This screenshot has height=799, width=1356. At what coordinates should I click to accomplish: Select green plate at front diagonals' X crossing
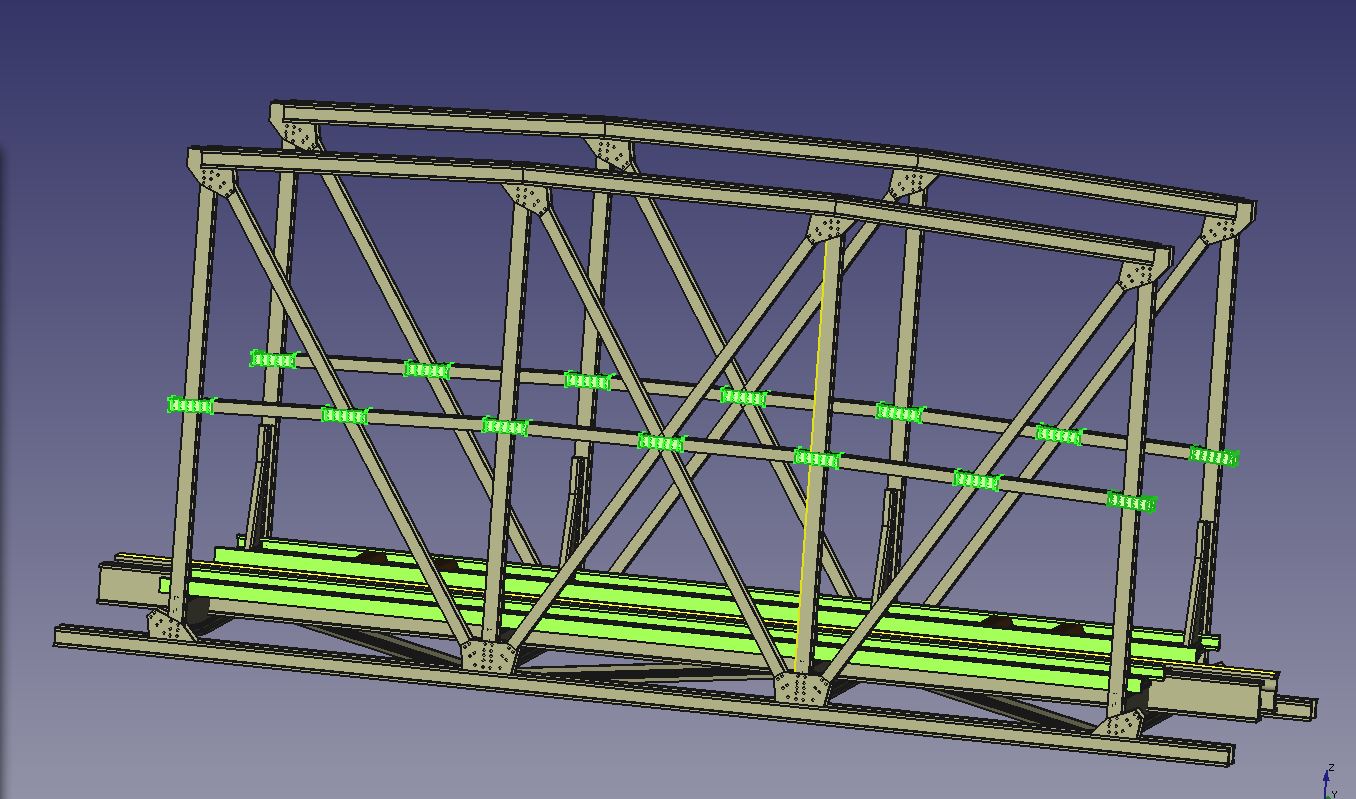(661, 442)
